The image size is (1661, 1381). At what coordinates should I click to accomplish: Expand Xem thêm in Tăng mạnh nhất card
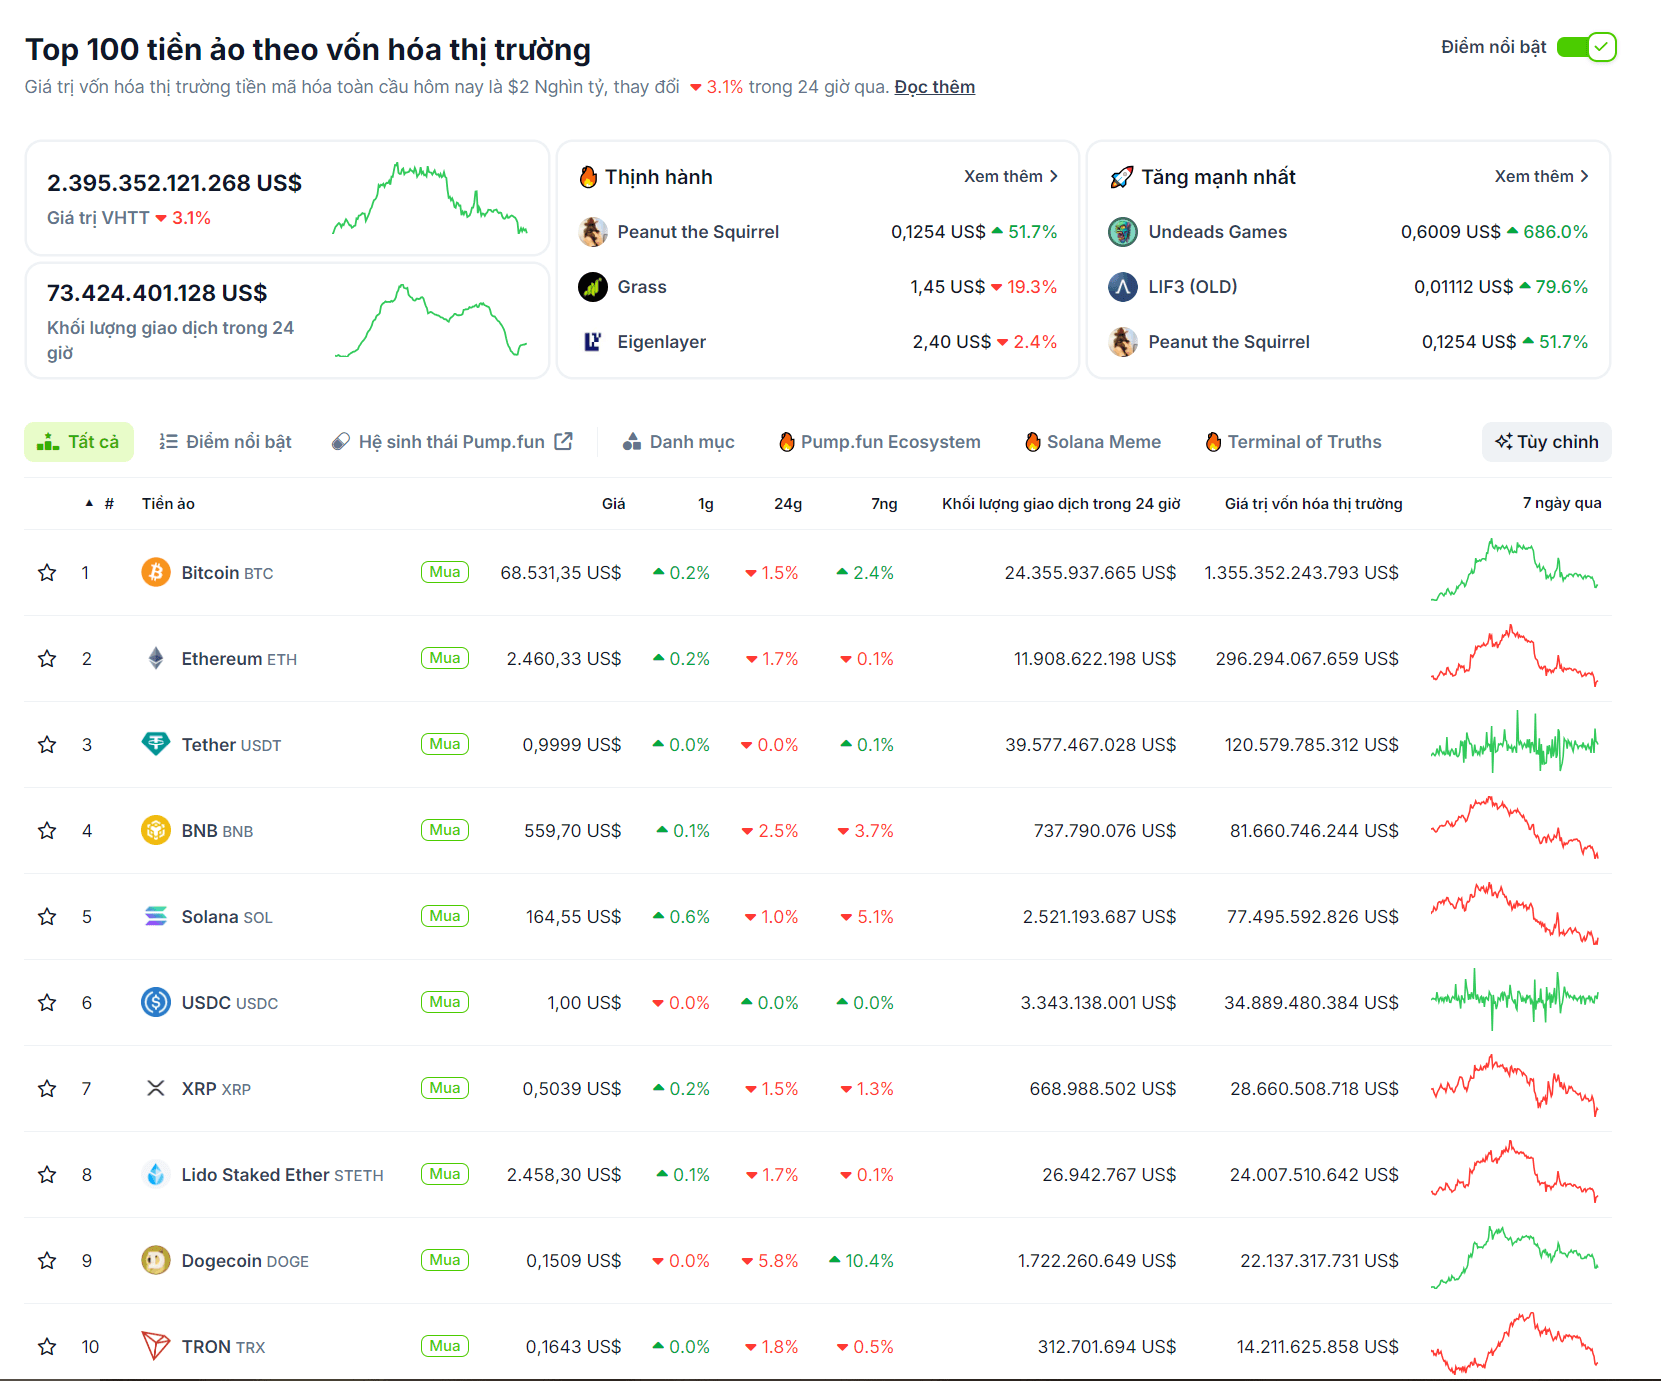click(1542, 176)
